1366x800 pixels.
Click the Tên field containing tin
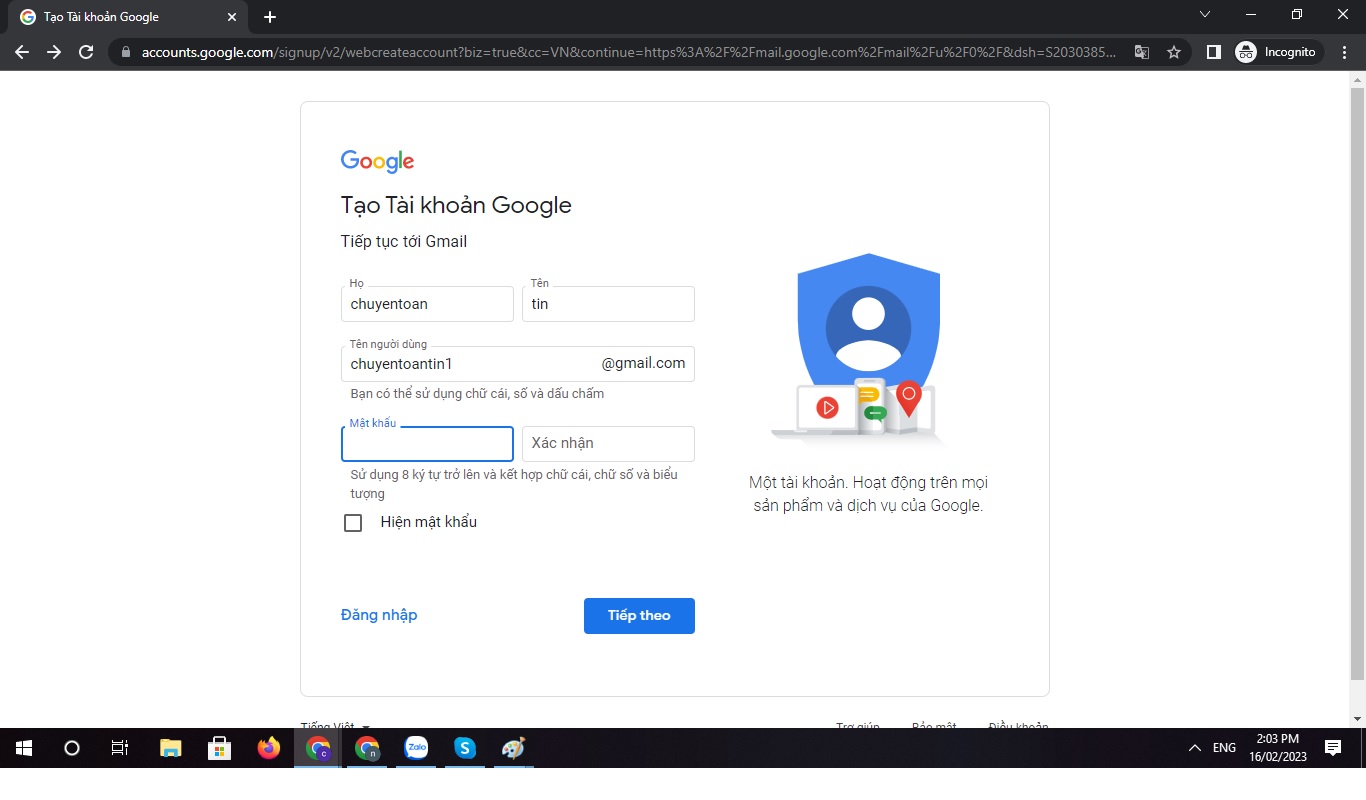pyautogui.click(x=608, y=304)
